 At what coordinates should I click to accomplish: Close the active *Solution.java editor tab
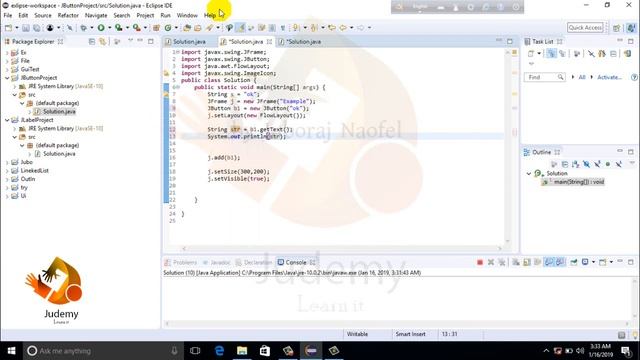click(x=269, y=42)
